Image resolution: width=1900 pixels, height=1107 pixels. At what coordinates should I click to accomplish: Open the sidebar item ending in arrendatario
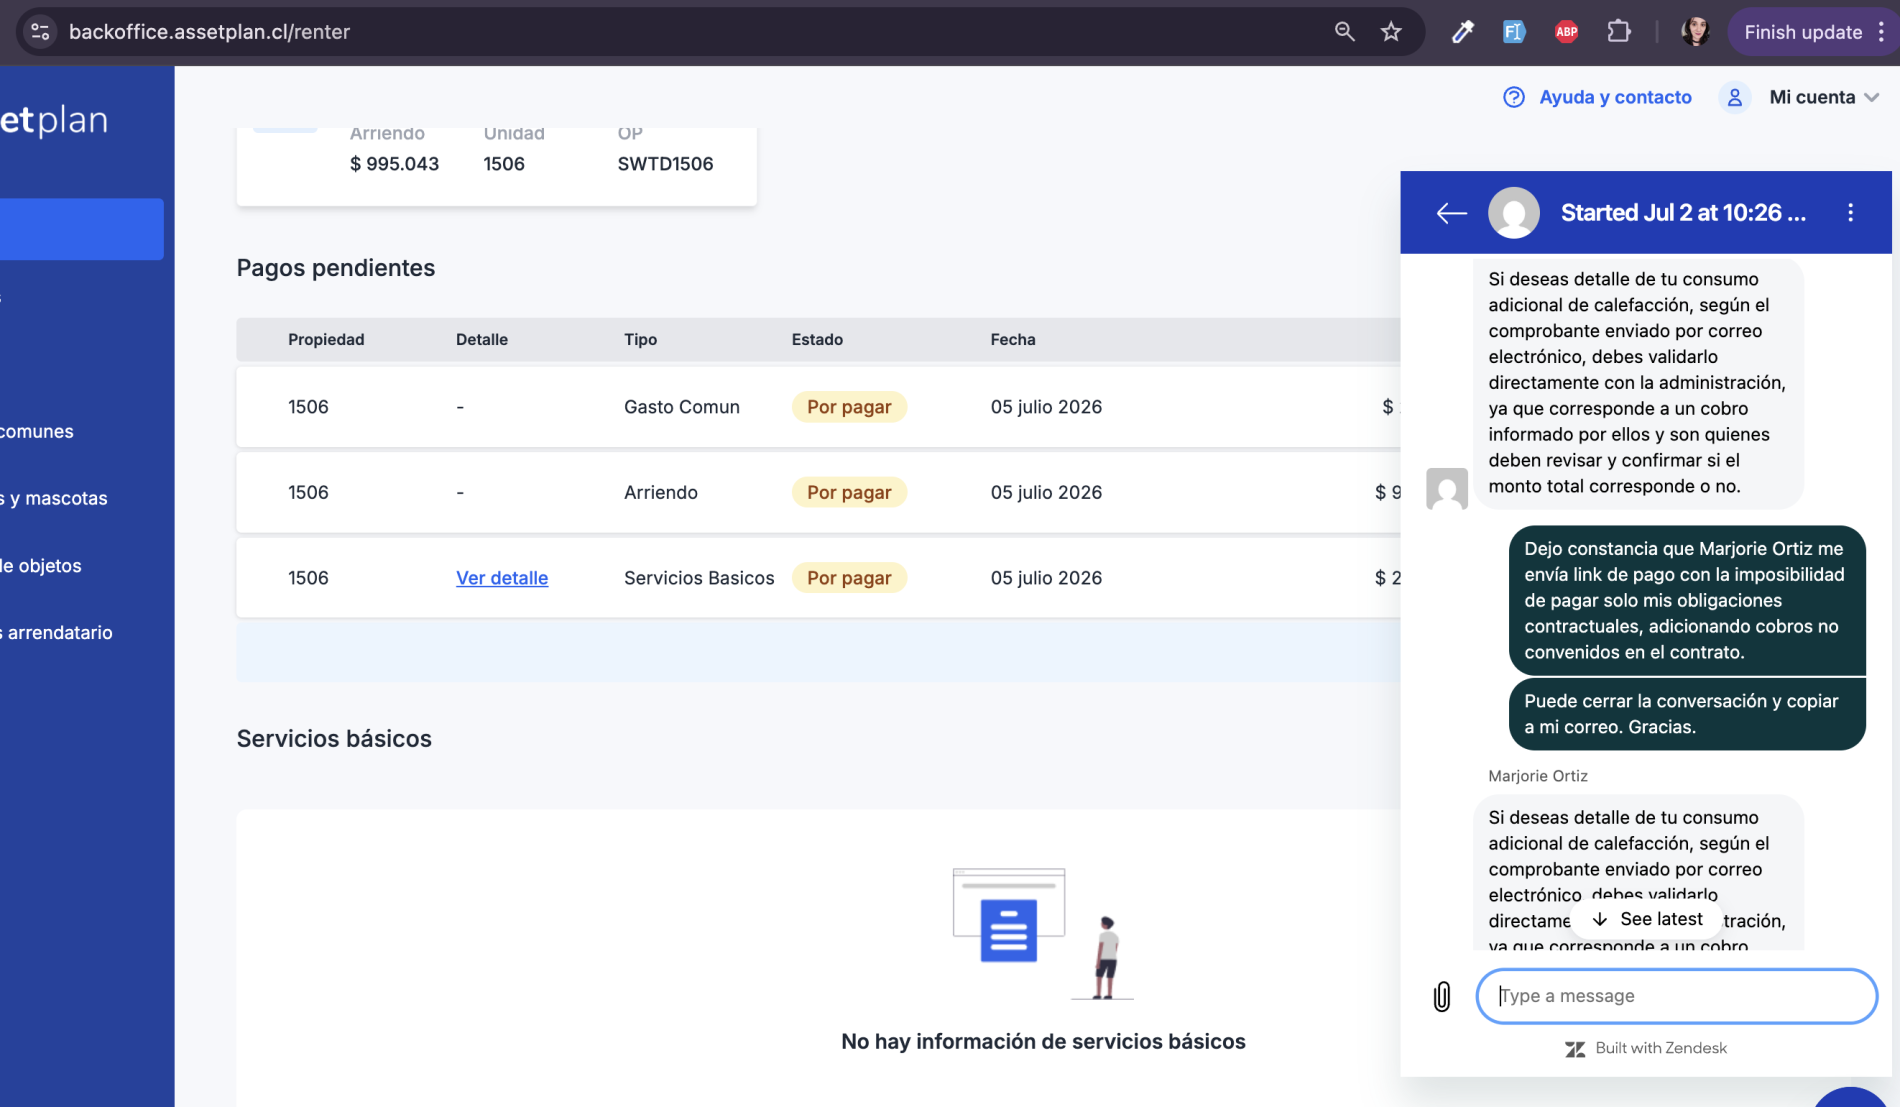(x=57, y=632)
